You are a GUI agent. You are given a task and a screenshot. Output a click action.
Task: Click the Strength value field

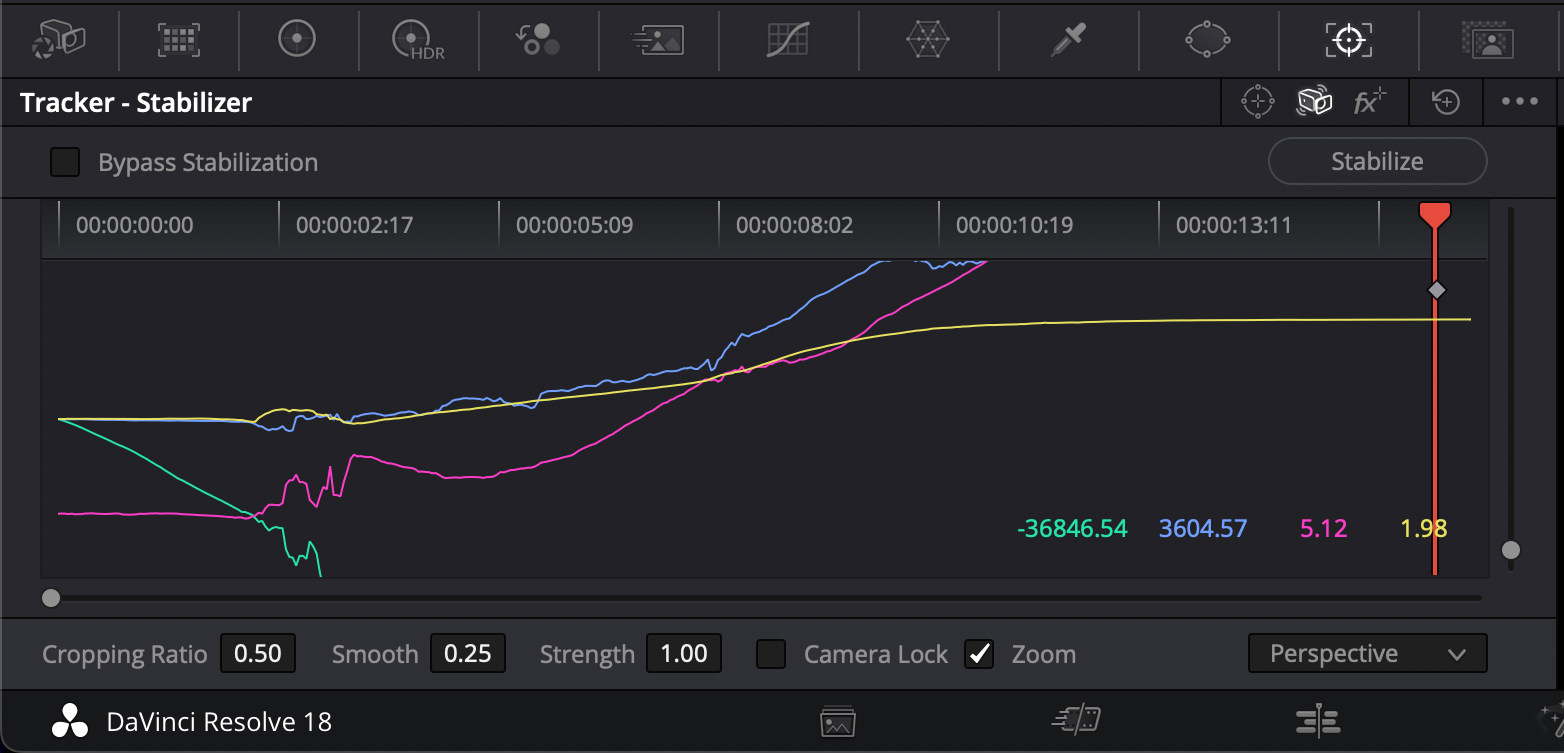point(684,654)
